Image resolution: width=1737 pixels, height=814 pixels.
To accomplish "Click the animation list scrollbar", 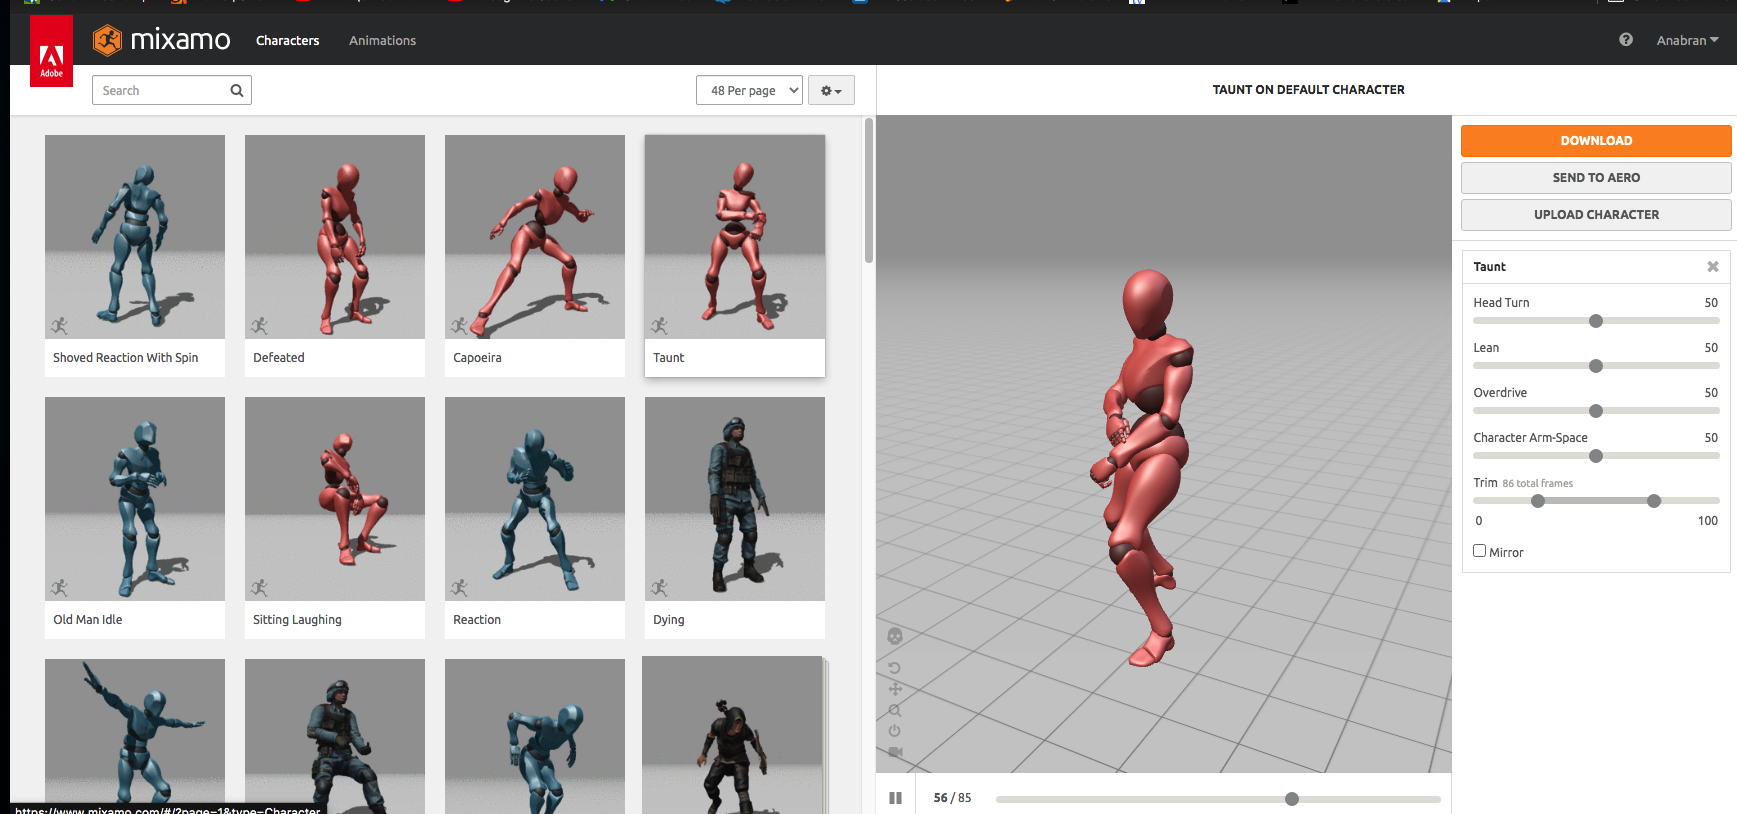I will tap(869, 191).
